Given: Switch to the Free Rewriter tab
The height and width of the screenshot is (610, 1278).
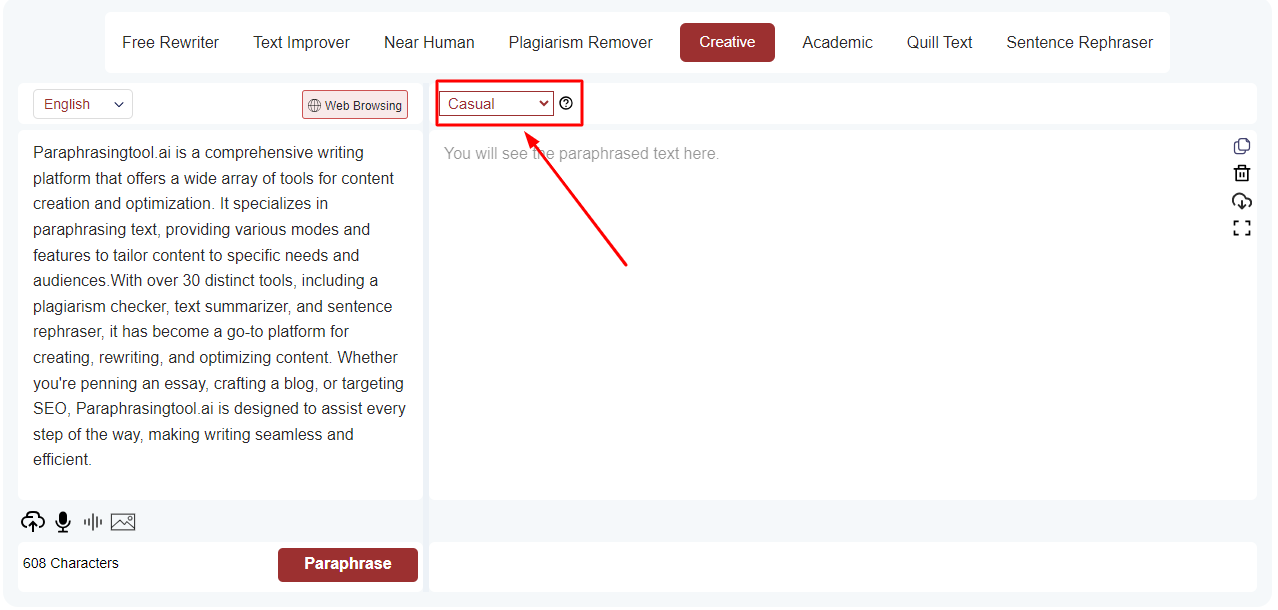Looking at the screenshot, I should [170, 42].
